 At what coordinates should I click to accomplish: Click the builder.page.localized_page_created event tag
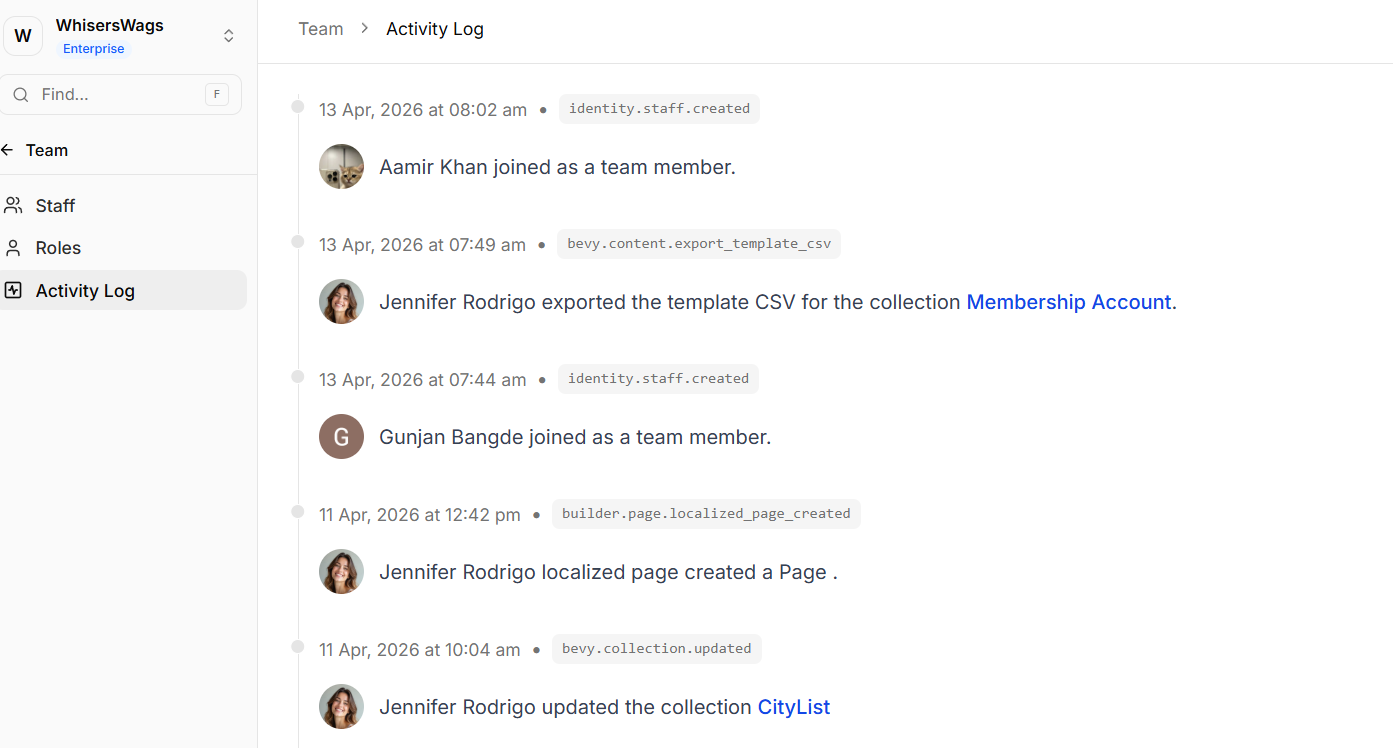tap(706, 514)
